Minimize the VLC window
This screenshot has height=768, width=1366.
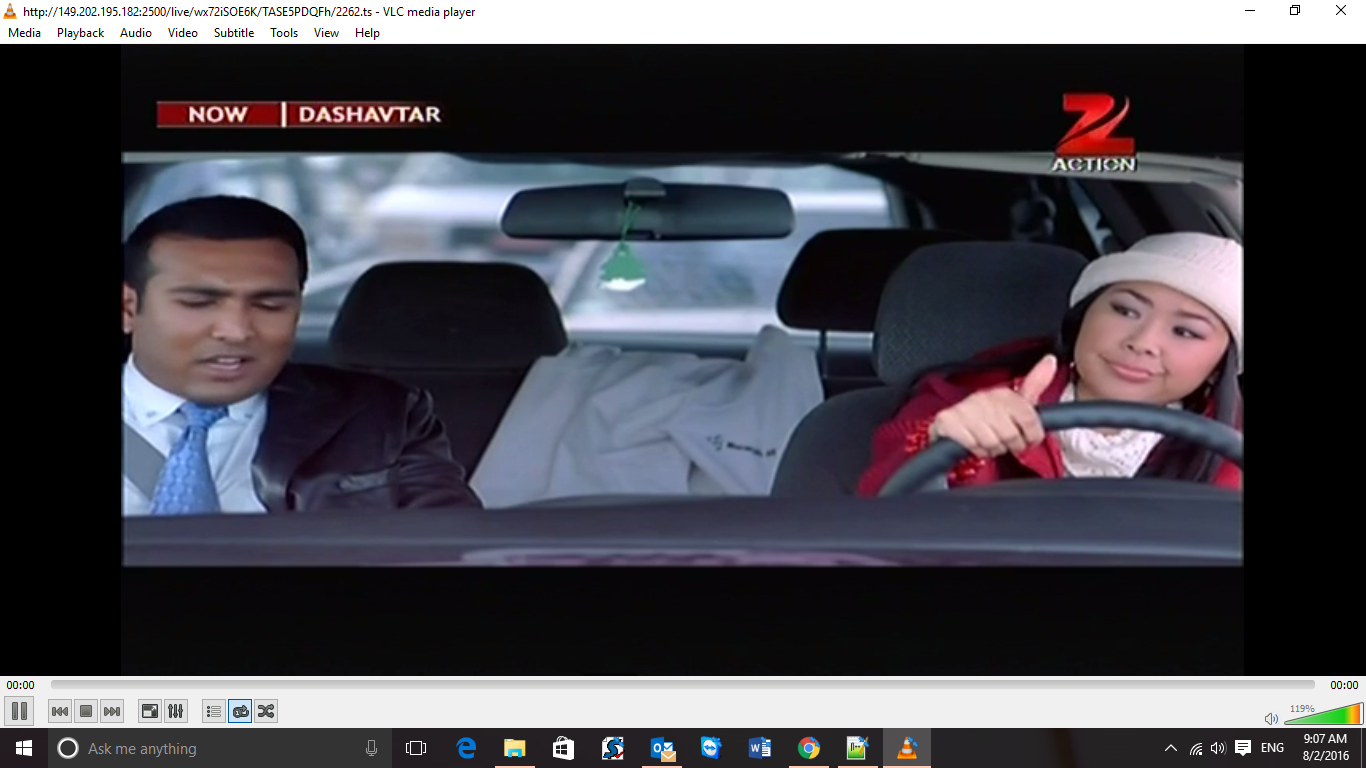[1250, 11]
